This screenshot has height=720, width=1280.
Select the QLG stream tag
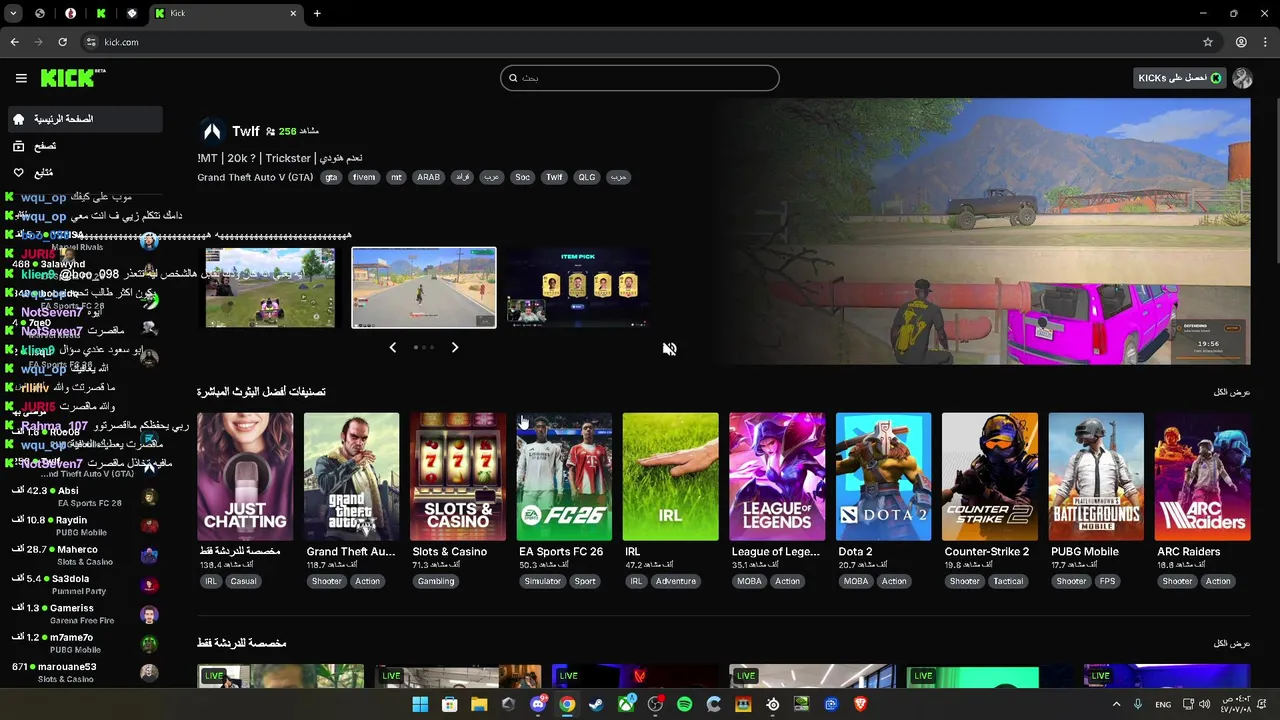pos(586,177)
